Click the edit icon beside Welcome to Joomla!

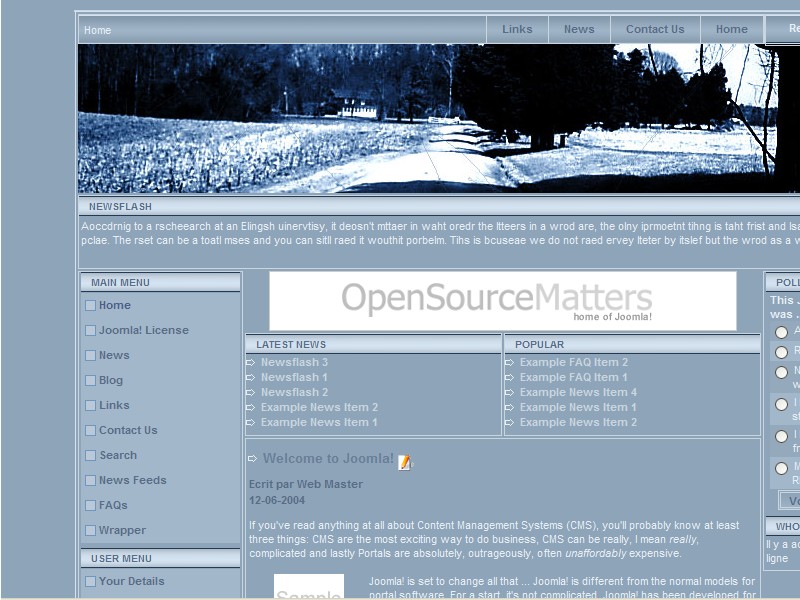tap(405, 462)
